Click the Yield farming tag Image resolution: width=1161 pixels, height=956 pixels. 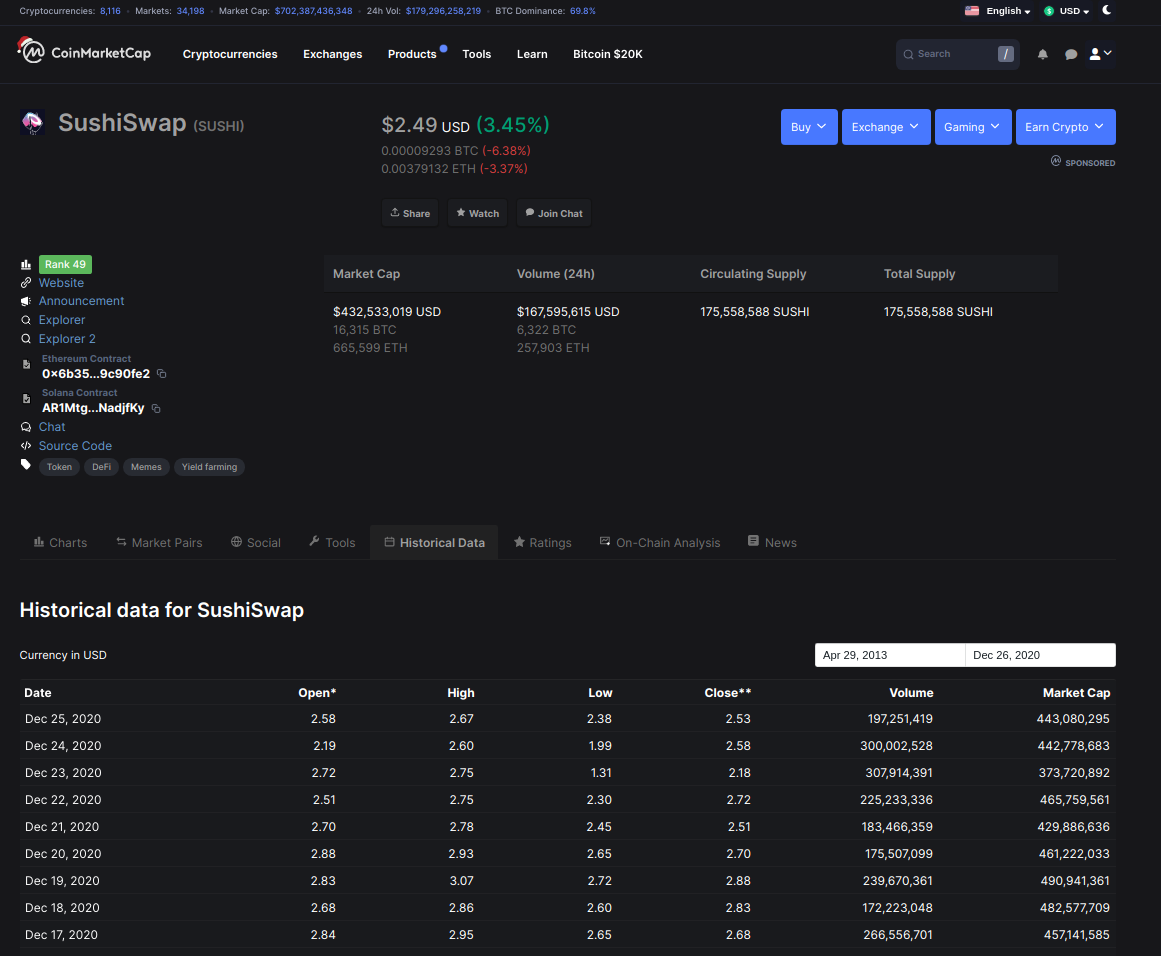click(210, 467)
